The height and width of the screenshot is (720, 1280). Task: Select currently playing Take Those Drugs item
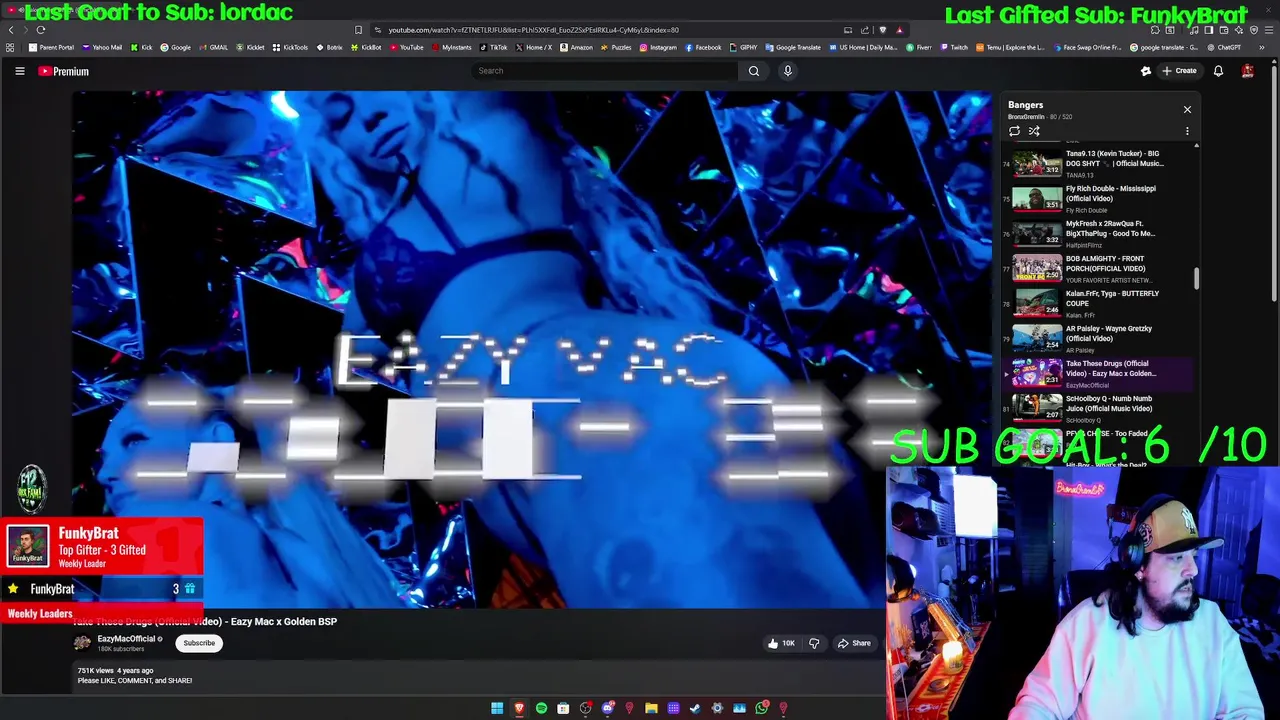coord(1100,373)
